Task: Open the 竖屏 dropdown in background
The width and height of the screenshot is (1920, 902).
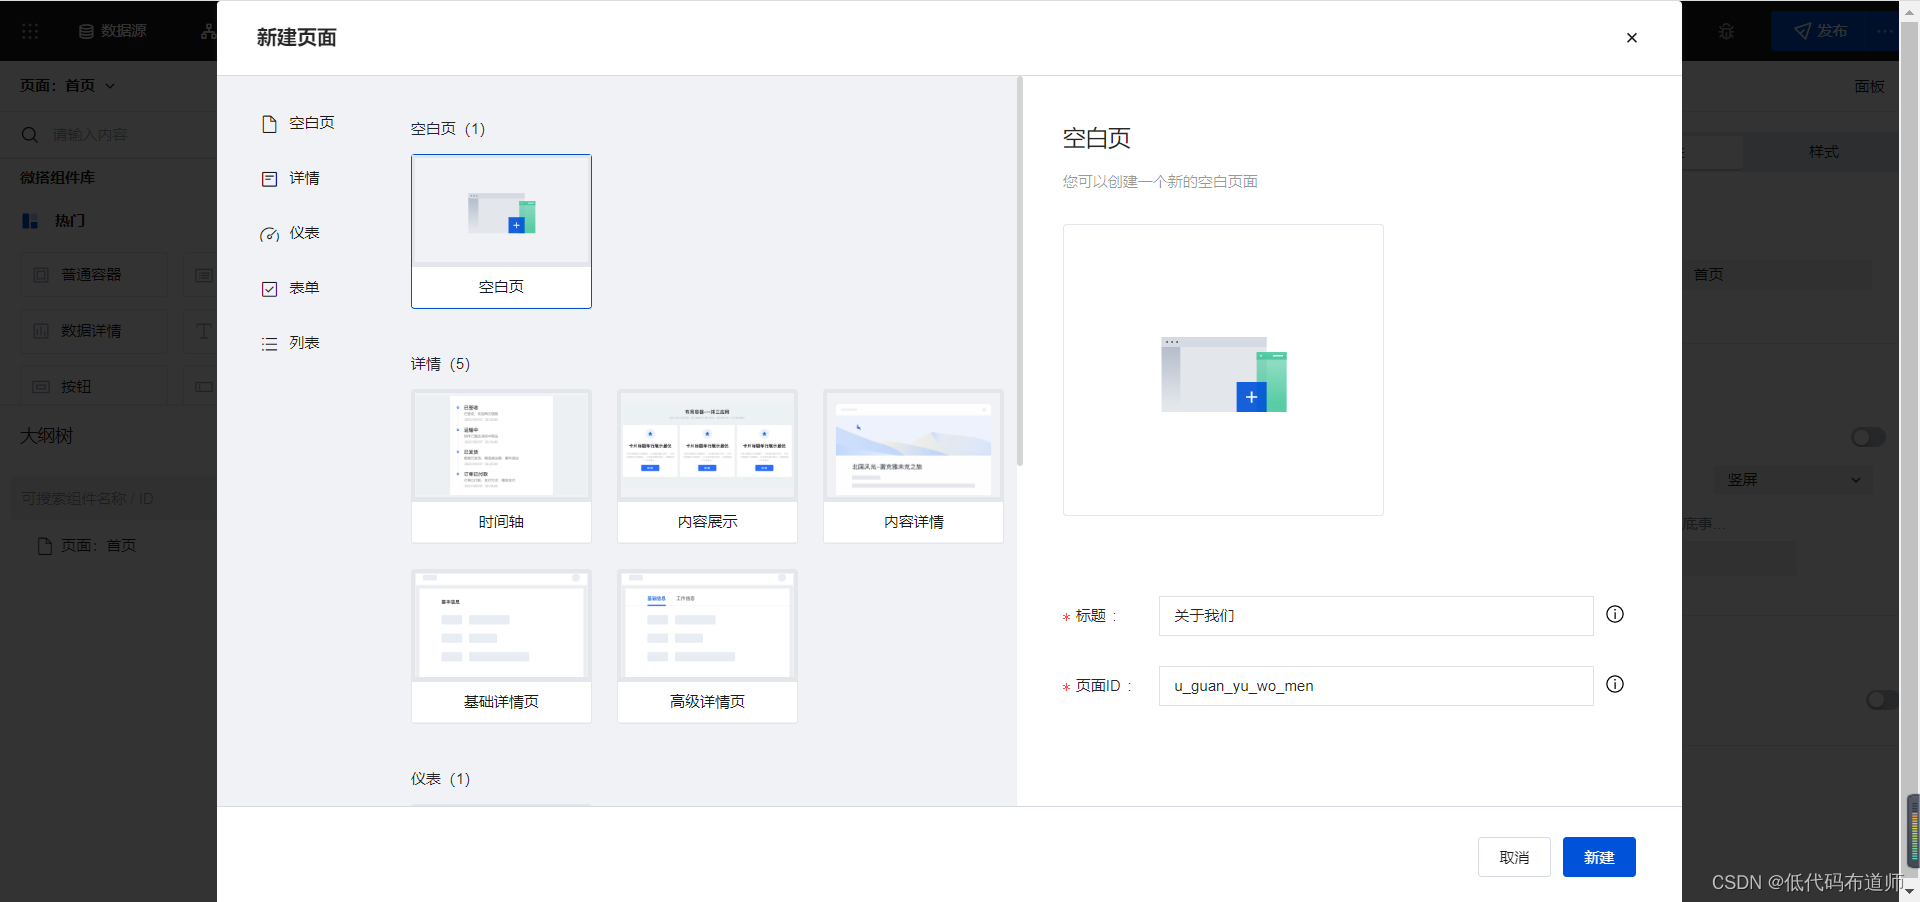Action: pyautogui.click(x=1793, y=480)
